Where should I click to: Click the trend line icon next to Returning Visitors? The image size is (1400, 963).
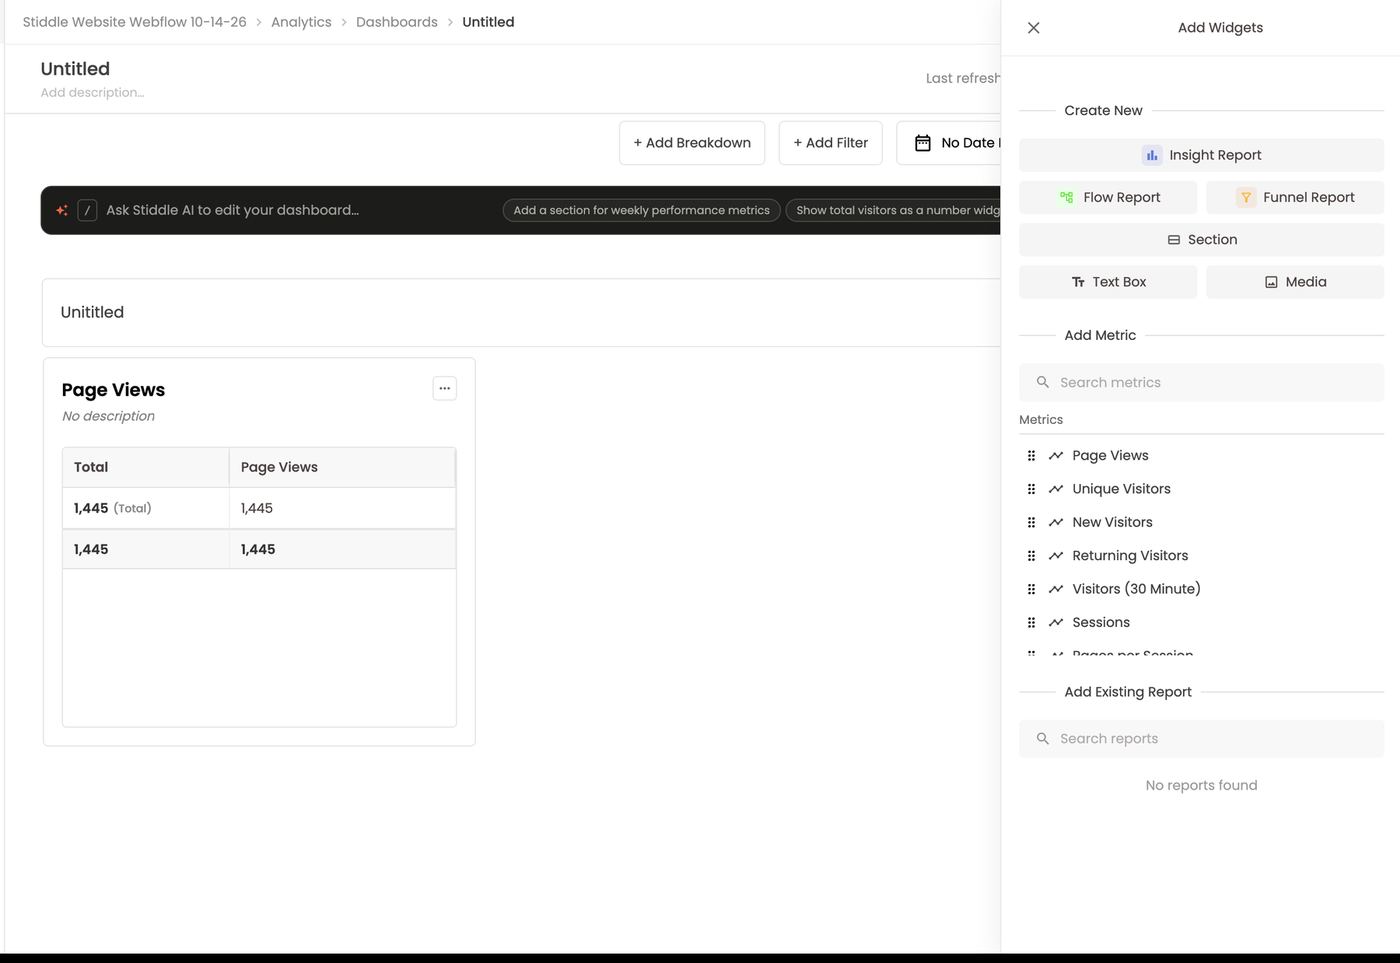[1055, 555]
